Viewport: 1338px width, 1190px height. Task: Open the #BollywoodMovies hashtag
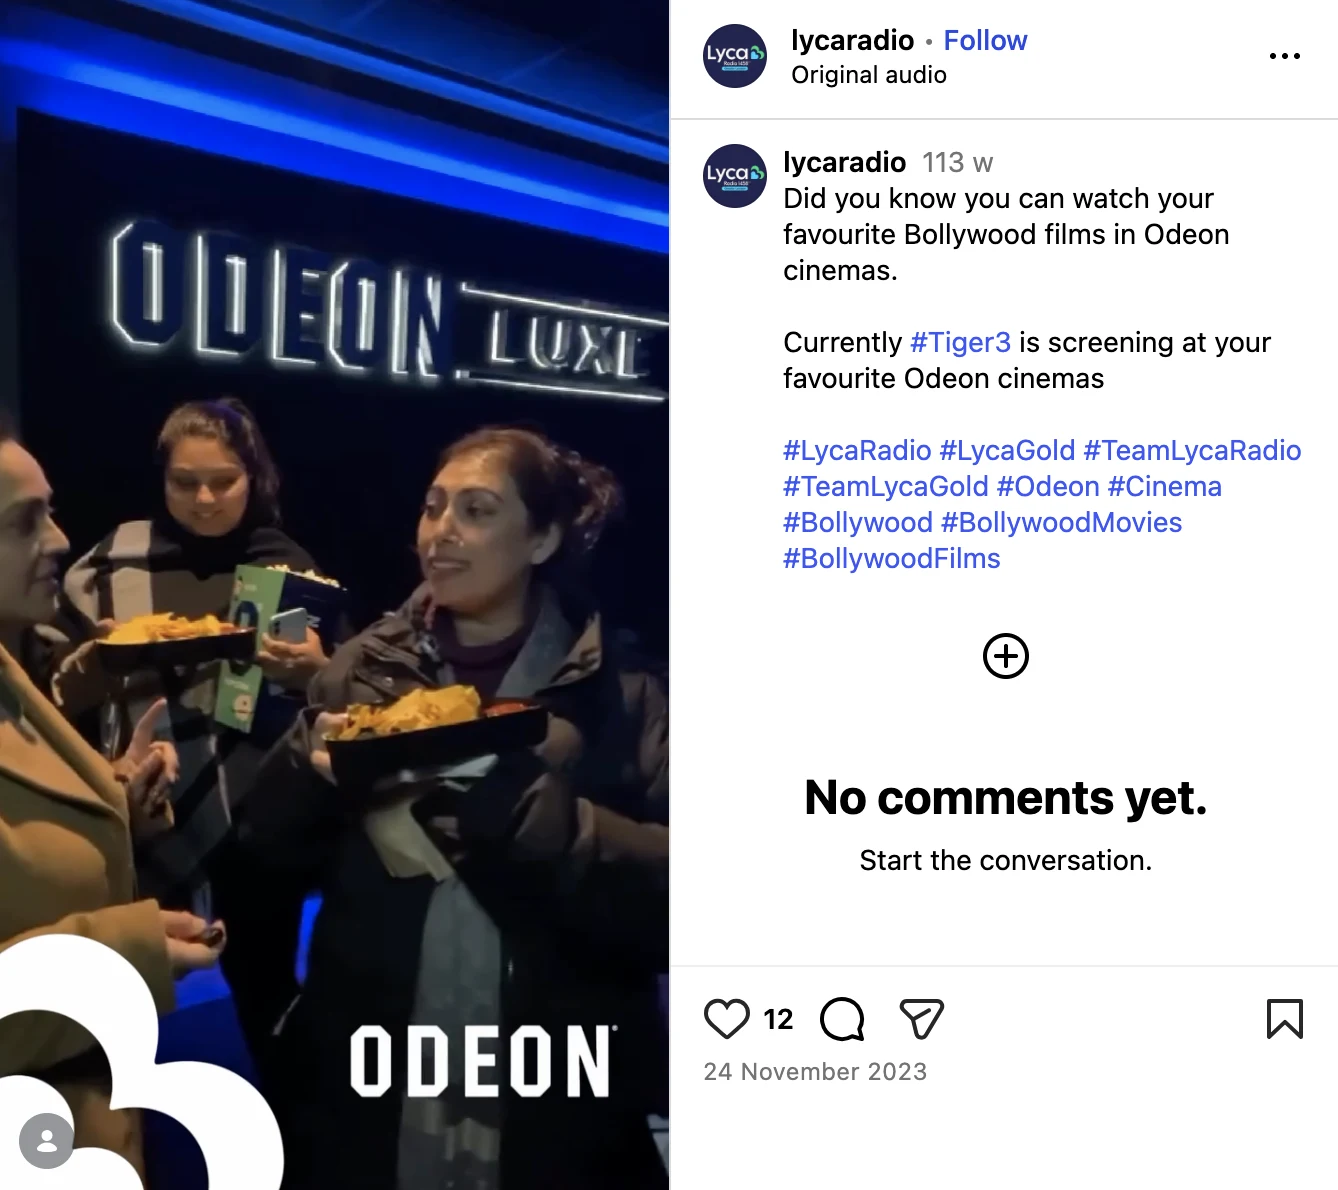1061,522
